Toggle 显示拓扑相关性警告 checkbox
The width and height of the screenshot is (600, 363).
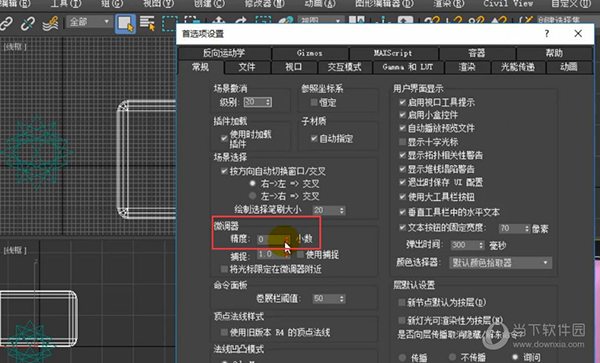[x=402, y=155]
